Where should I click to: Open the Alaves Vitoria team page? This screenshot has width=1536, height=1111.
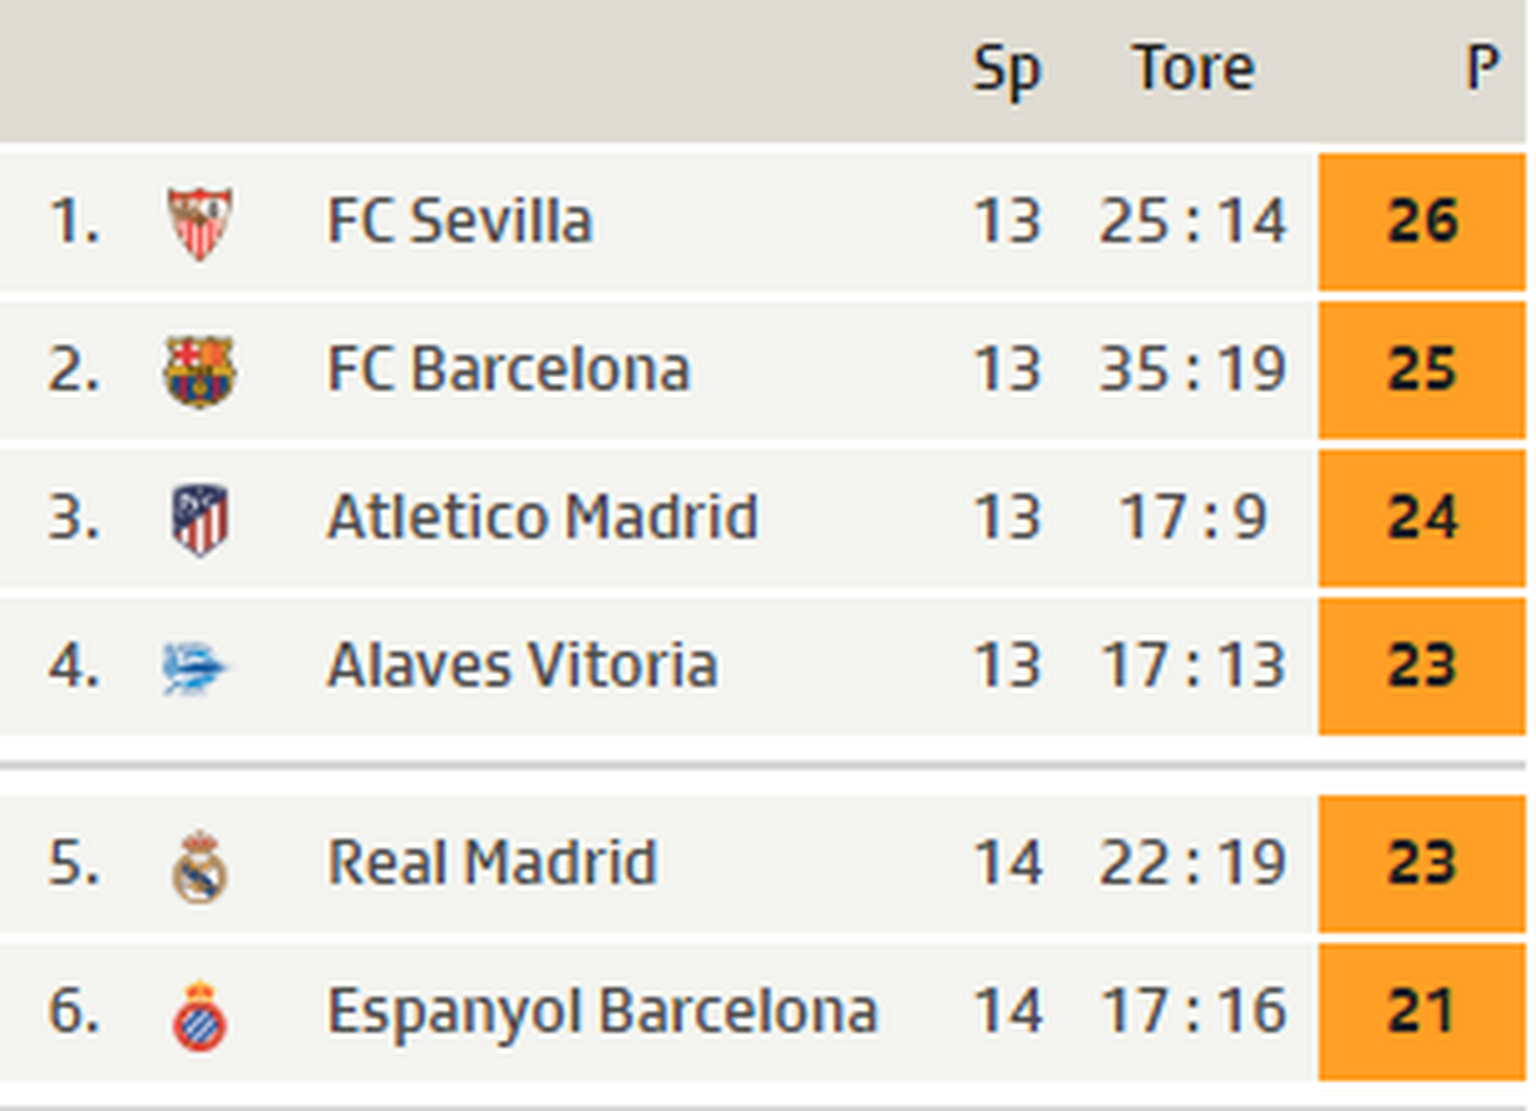(x=522, y=665)
